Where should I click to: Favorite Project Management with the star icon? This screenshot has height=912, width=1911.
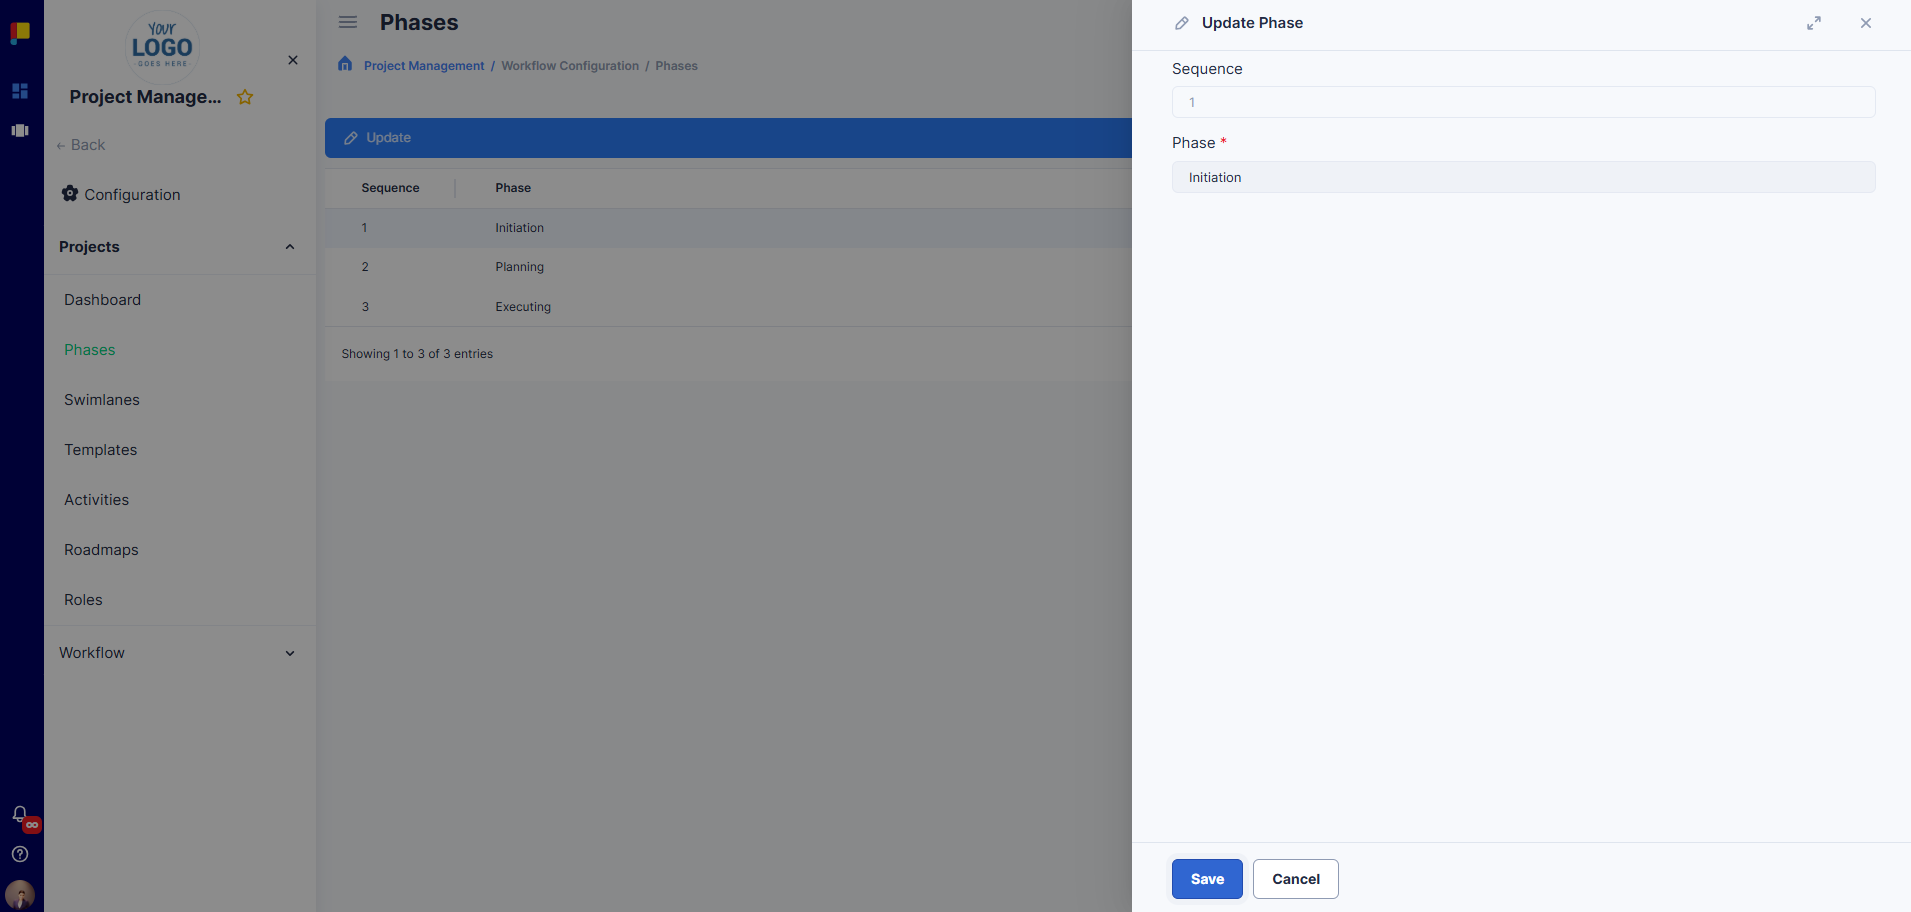tap(245, 97)
